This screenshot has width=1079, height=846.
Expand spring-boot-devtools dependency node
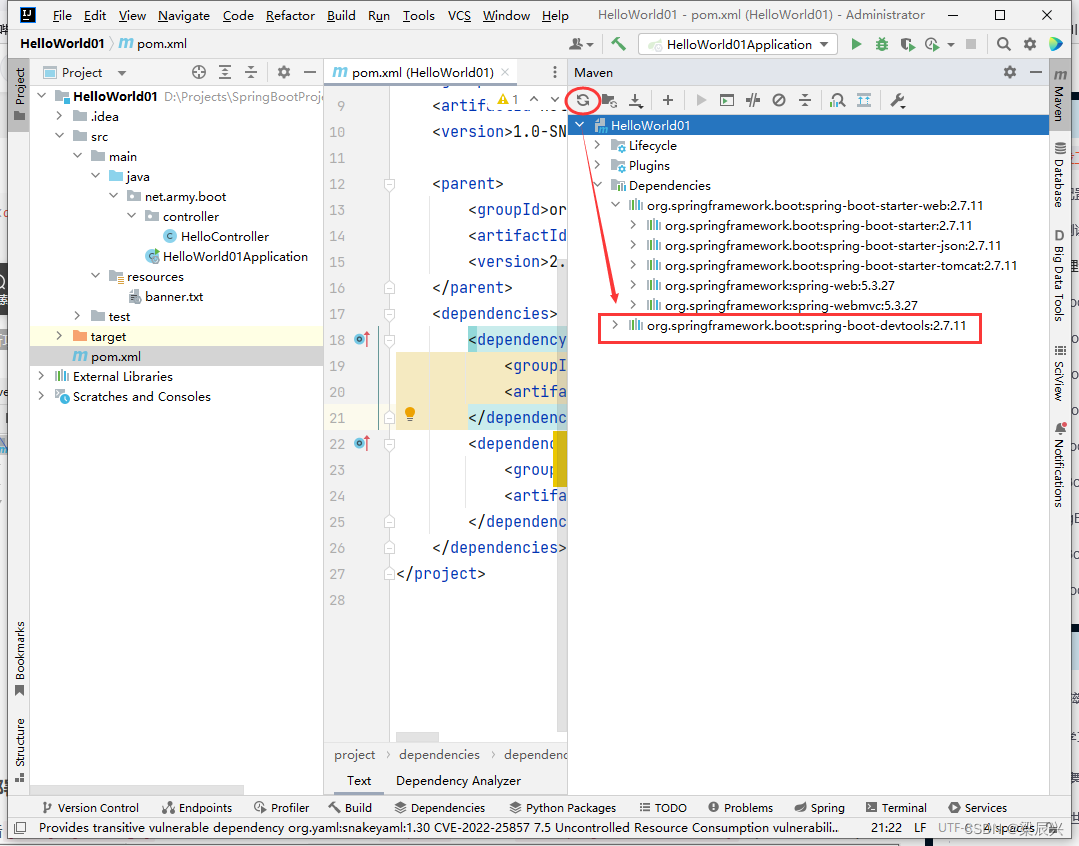tap(615, 324)
